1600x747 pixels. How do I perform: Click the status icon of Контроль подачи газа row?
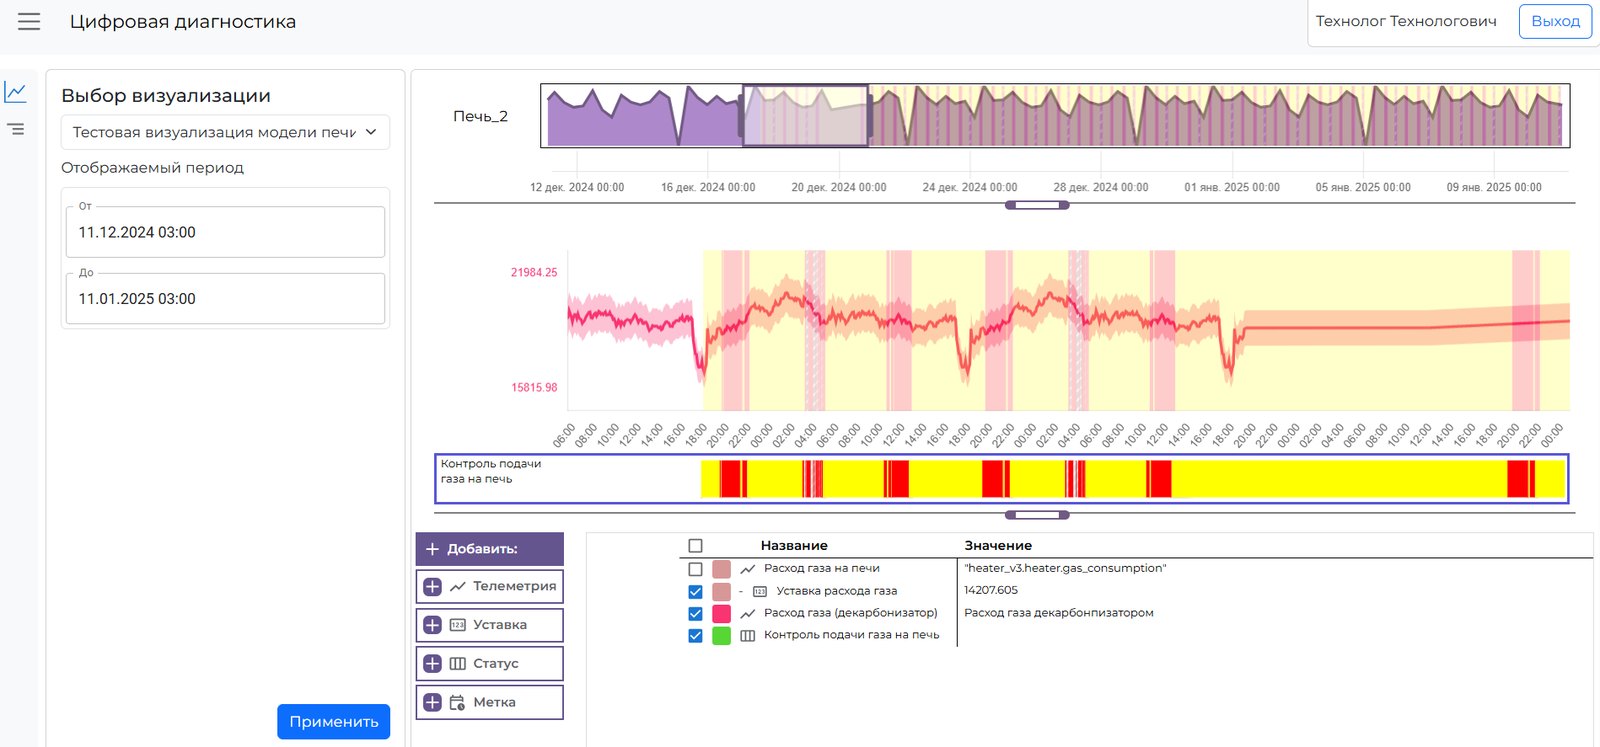pyautogui.click(x=747, y=635)
